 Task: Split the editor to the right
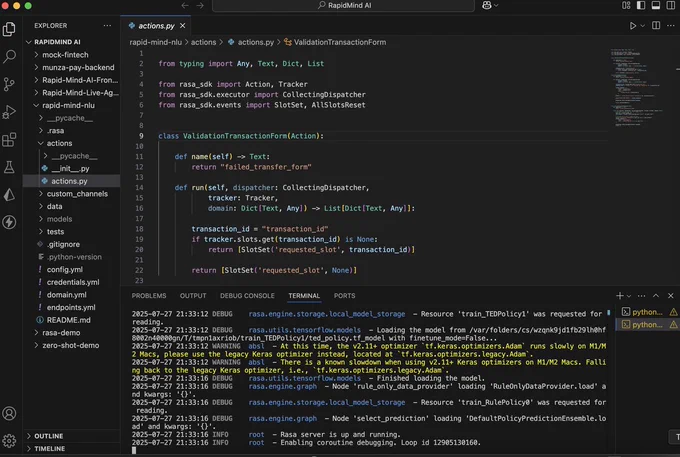[656, 26]
